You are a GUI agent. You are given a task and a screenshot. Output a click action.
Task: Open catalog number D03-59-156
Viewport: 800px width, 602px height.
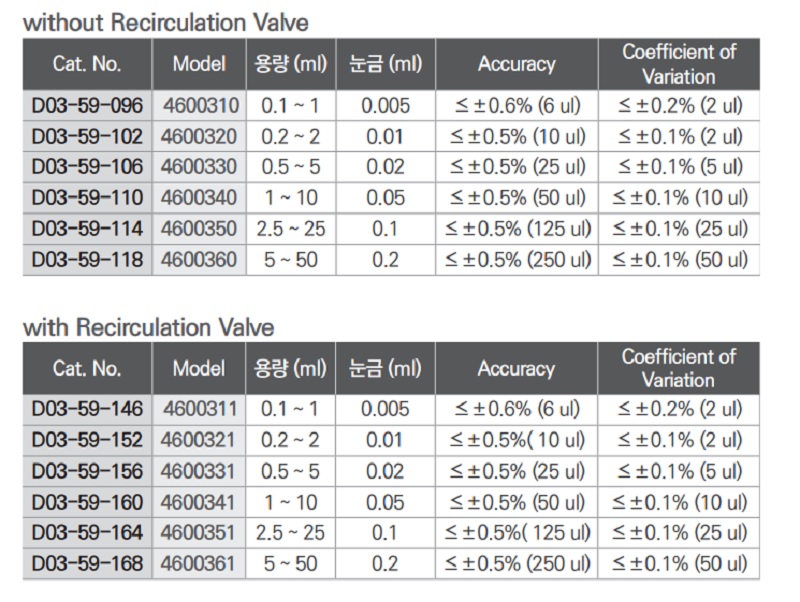click(x=88, y=471)
